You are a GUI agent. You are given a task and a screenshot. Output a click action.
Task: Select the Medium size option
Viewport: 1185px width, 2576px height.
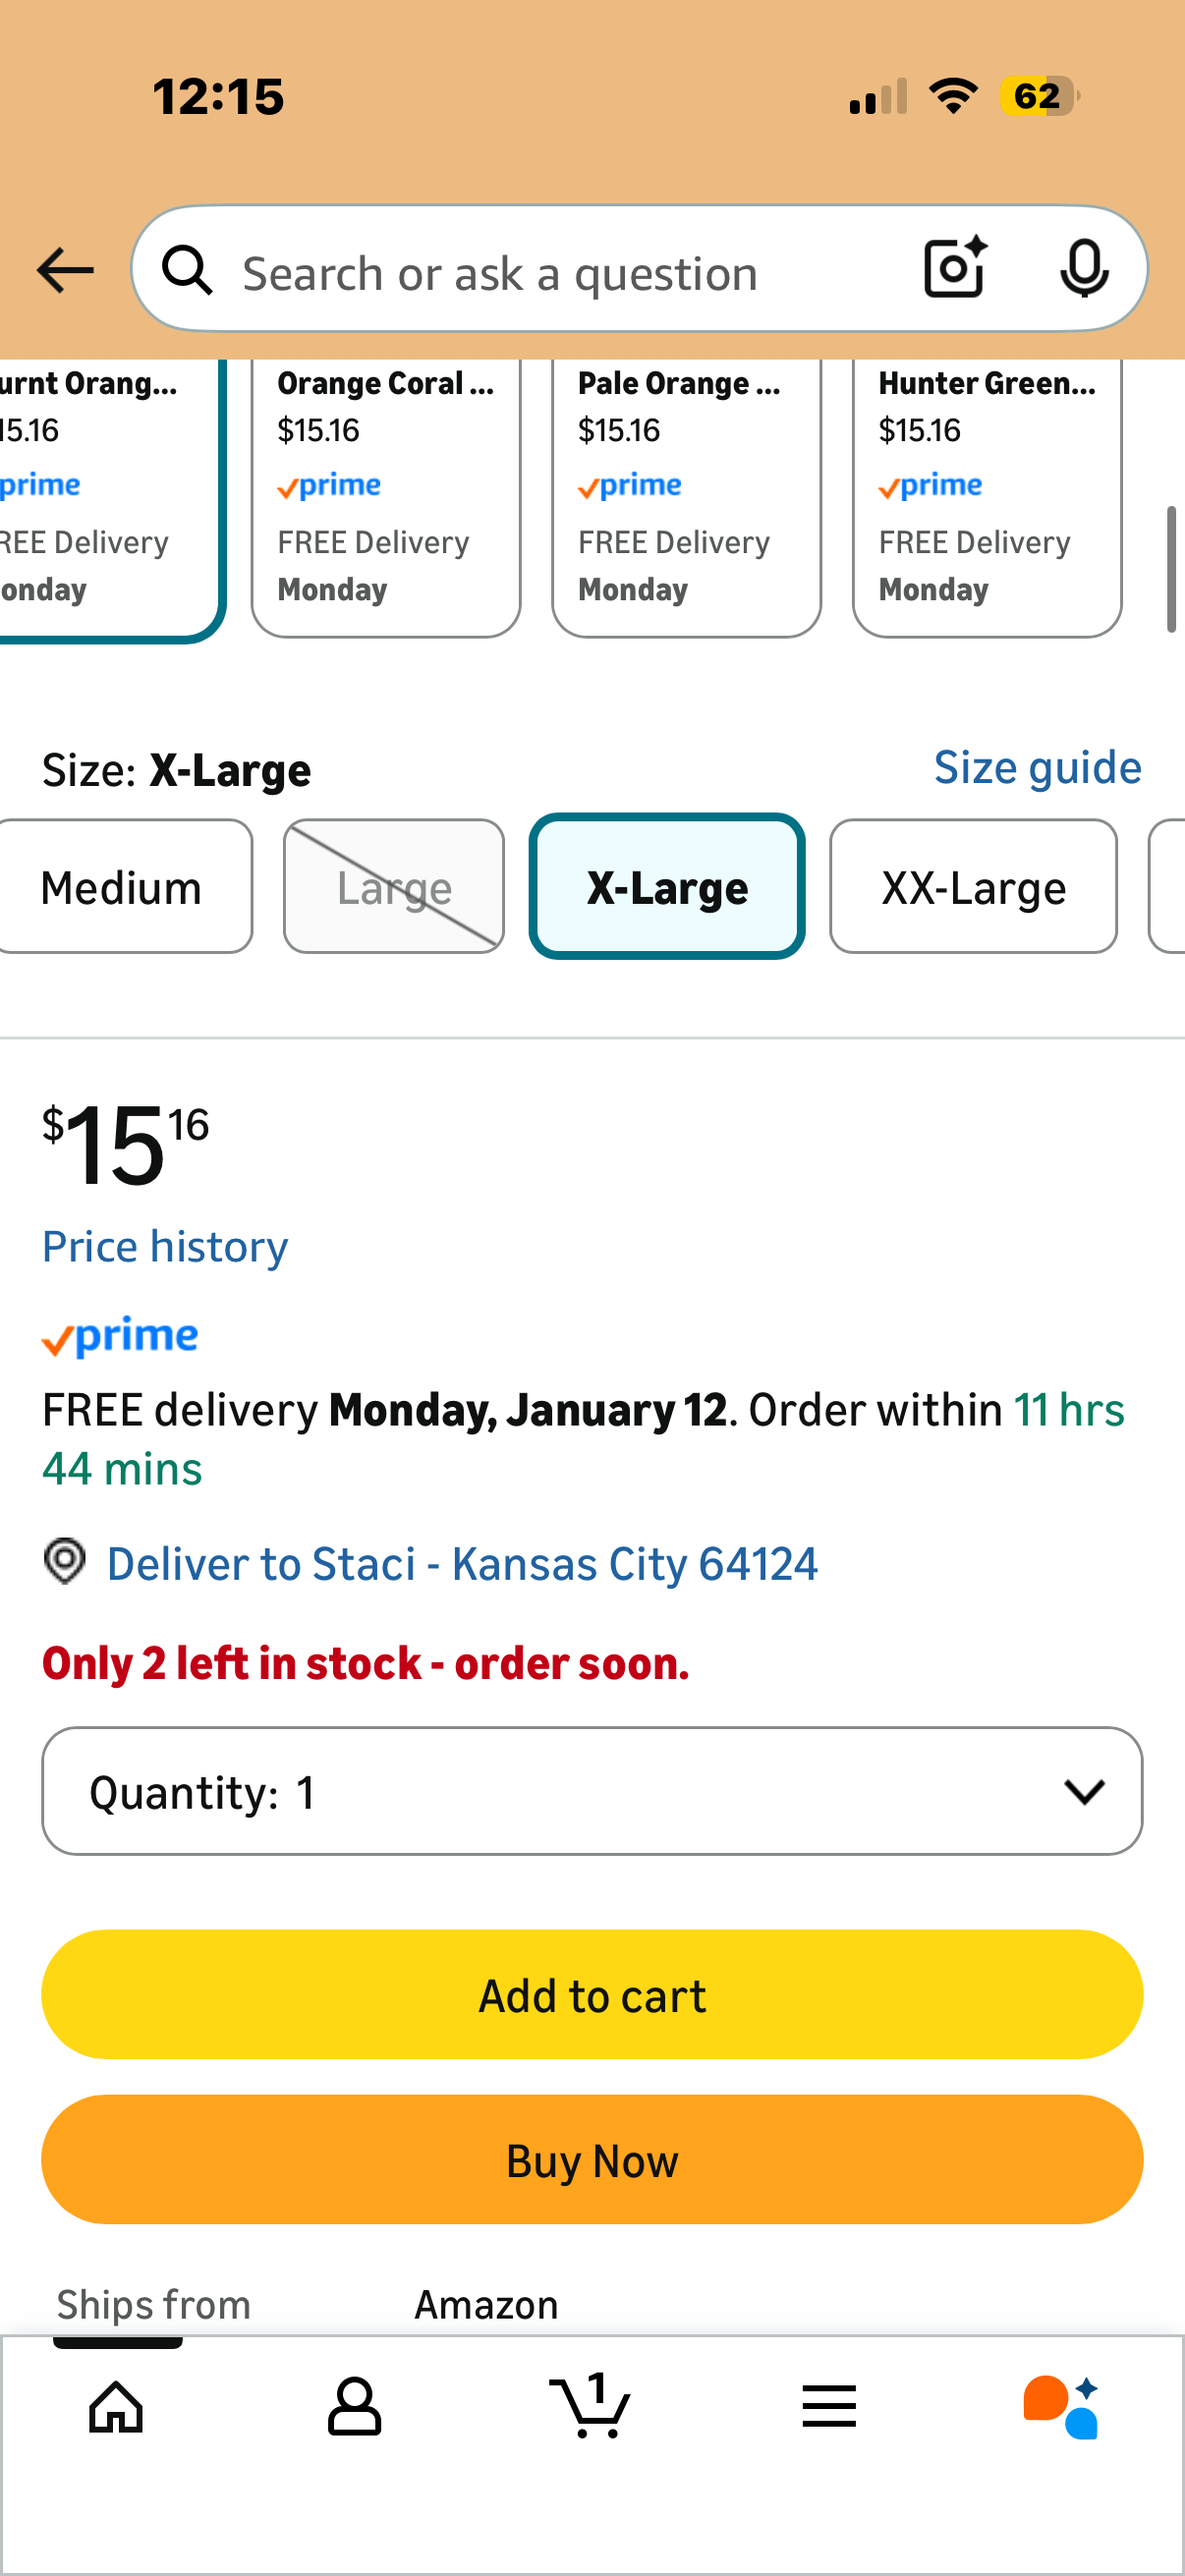point(121,887)
